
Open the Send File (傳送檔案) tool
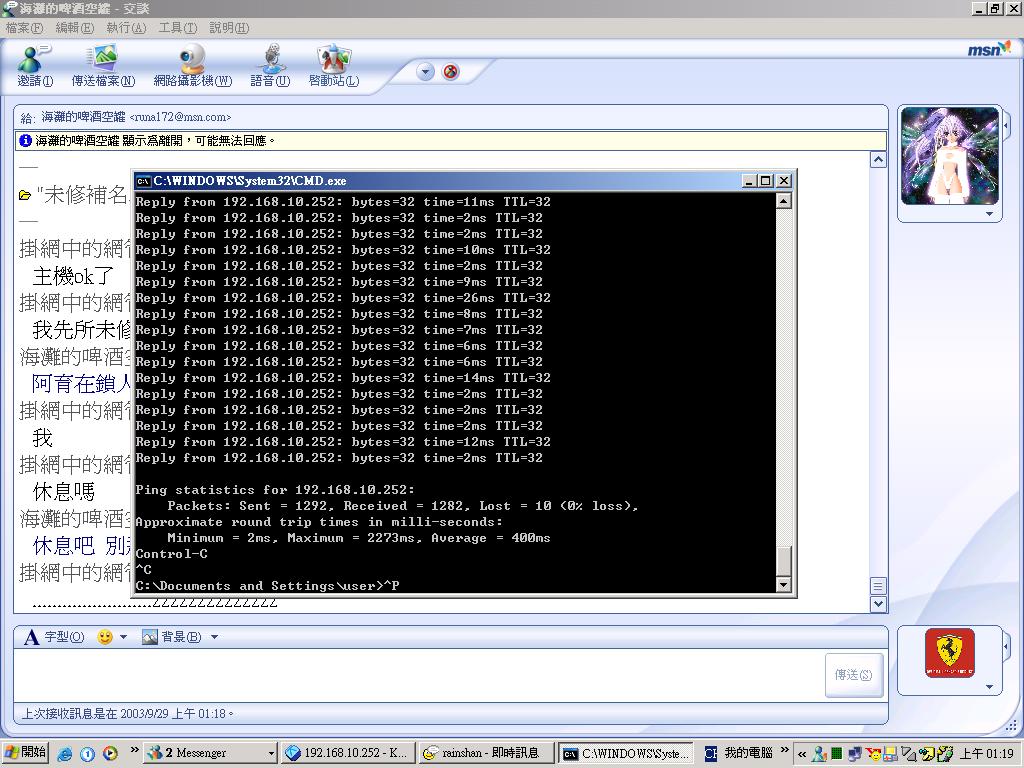point(103,66)
